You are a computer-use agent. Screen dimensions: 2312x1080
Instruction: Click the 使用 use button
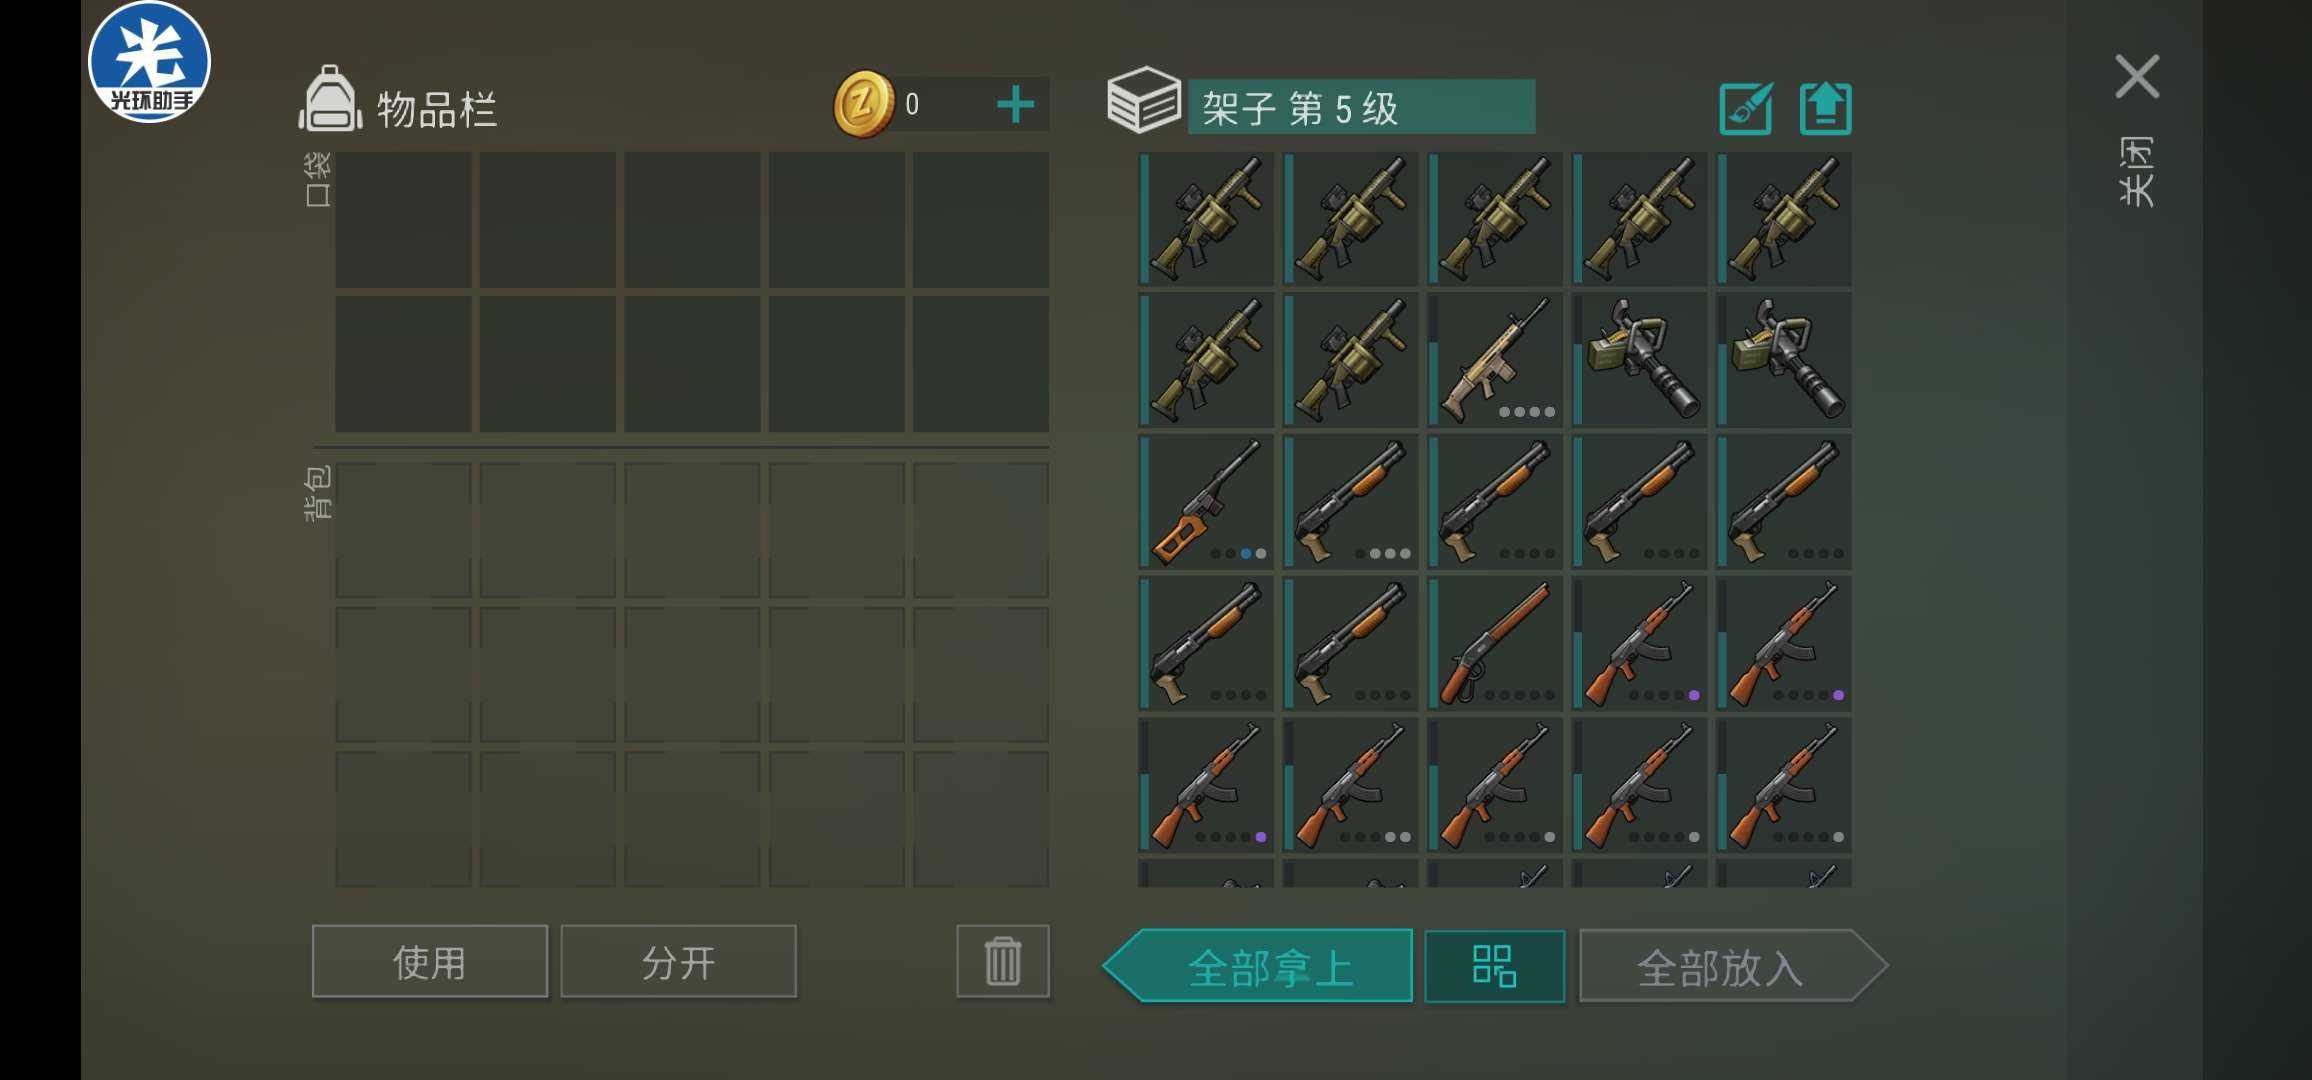(x=430, y=961)
